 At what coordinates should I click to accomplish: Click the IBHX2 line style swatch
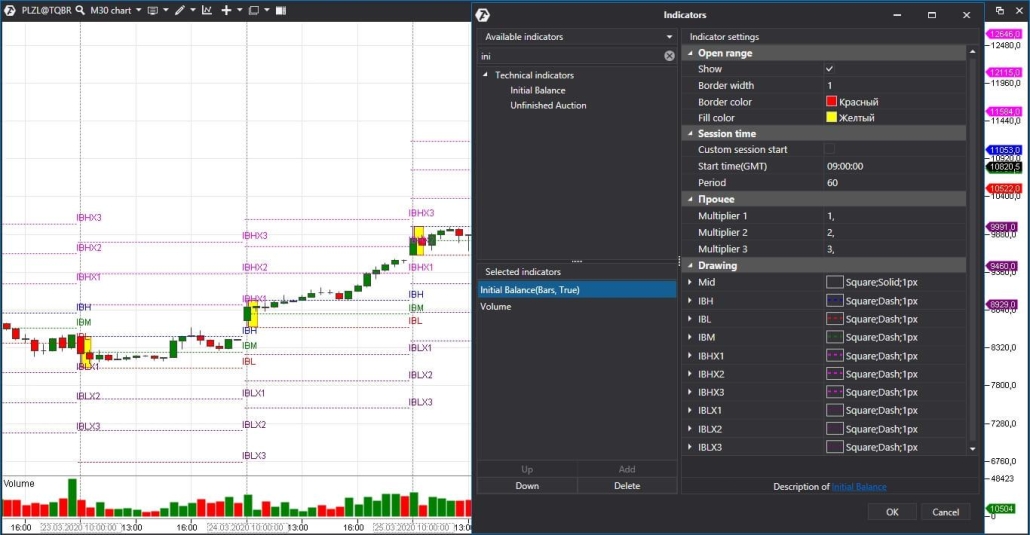834,374
